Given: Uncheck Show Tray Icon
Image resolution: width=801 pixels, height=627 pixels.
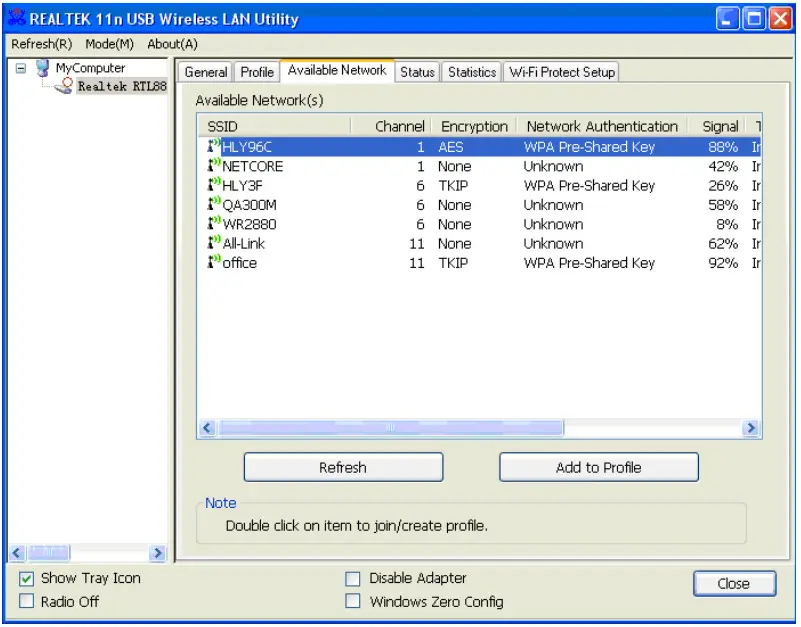Looking at the screenshot, I should click(23, 578).
